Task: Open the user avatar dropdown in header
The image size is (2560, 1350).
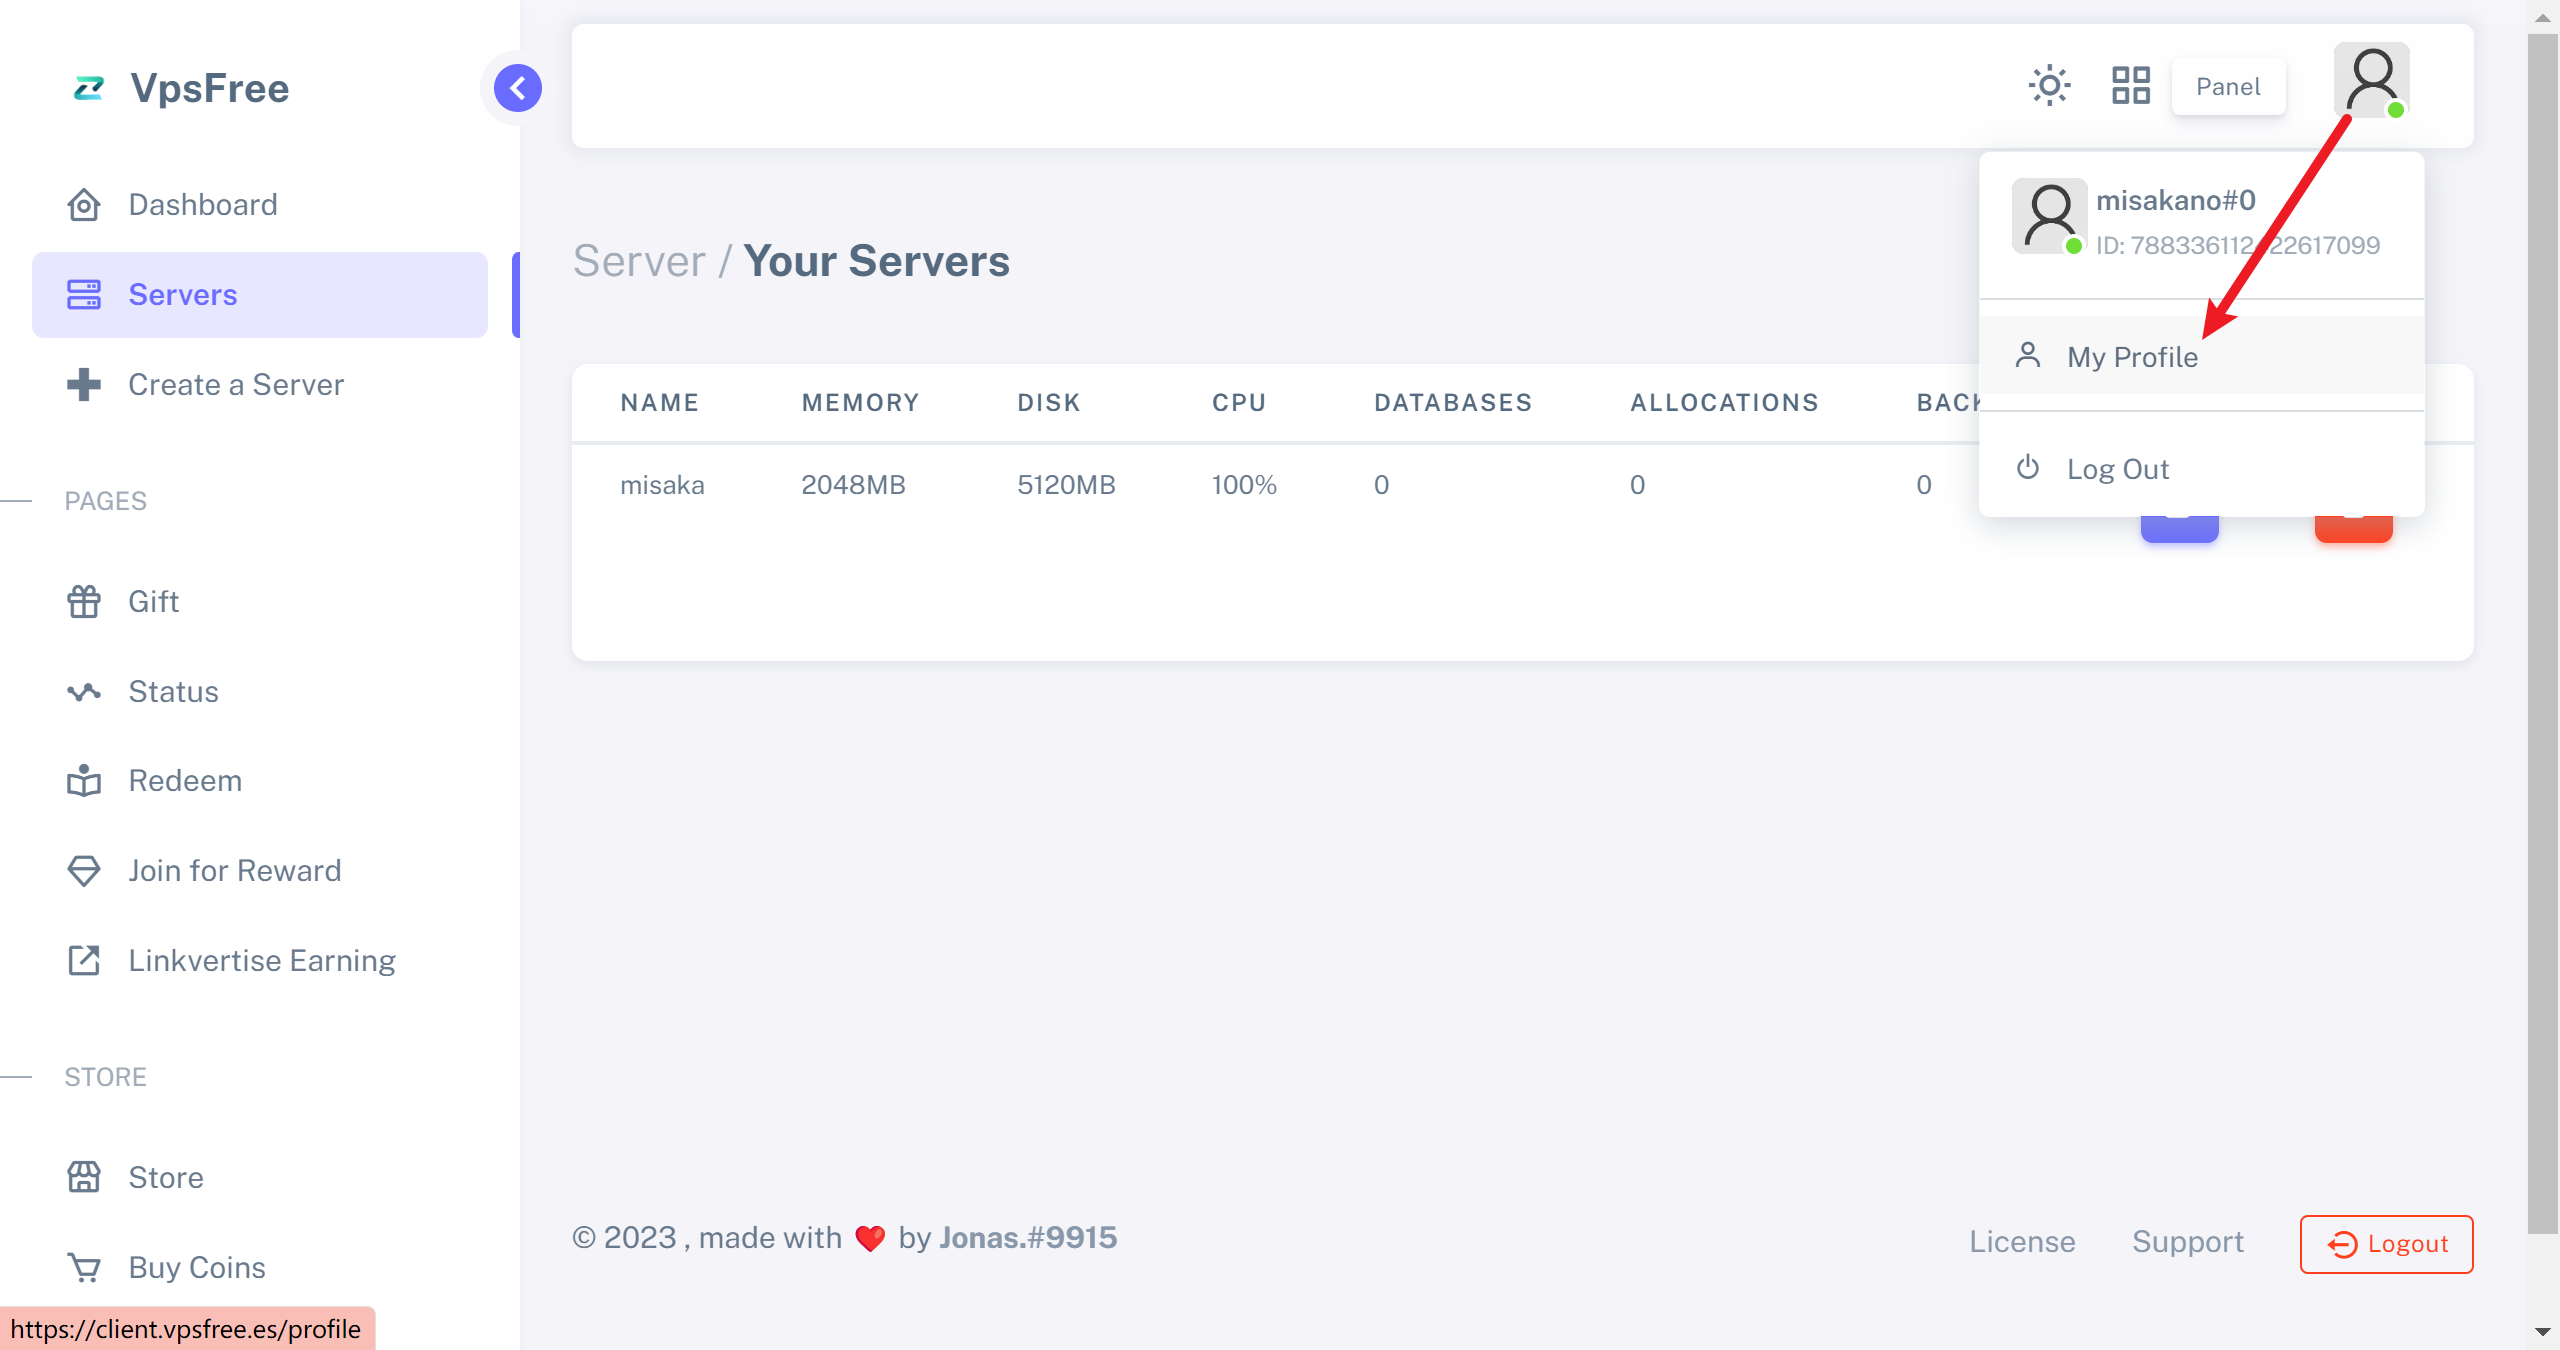Action: (x=2371, y=80)
